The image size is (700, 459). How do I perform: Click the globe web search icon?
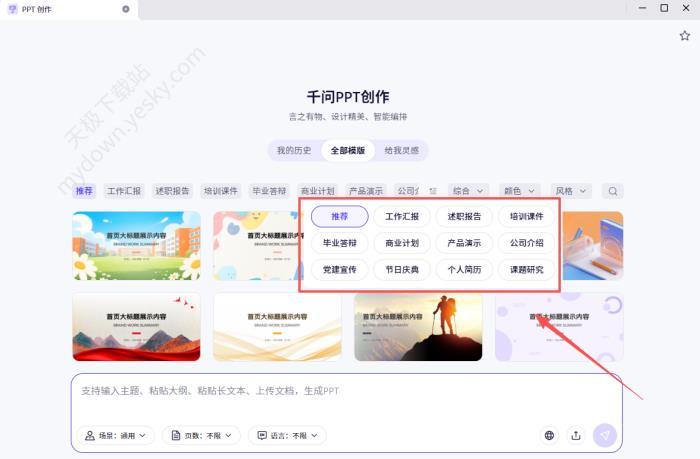pyautogui.click(x=549, y=435)
